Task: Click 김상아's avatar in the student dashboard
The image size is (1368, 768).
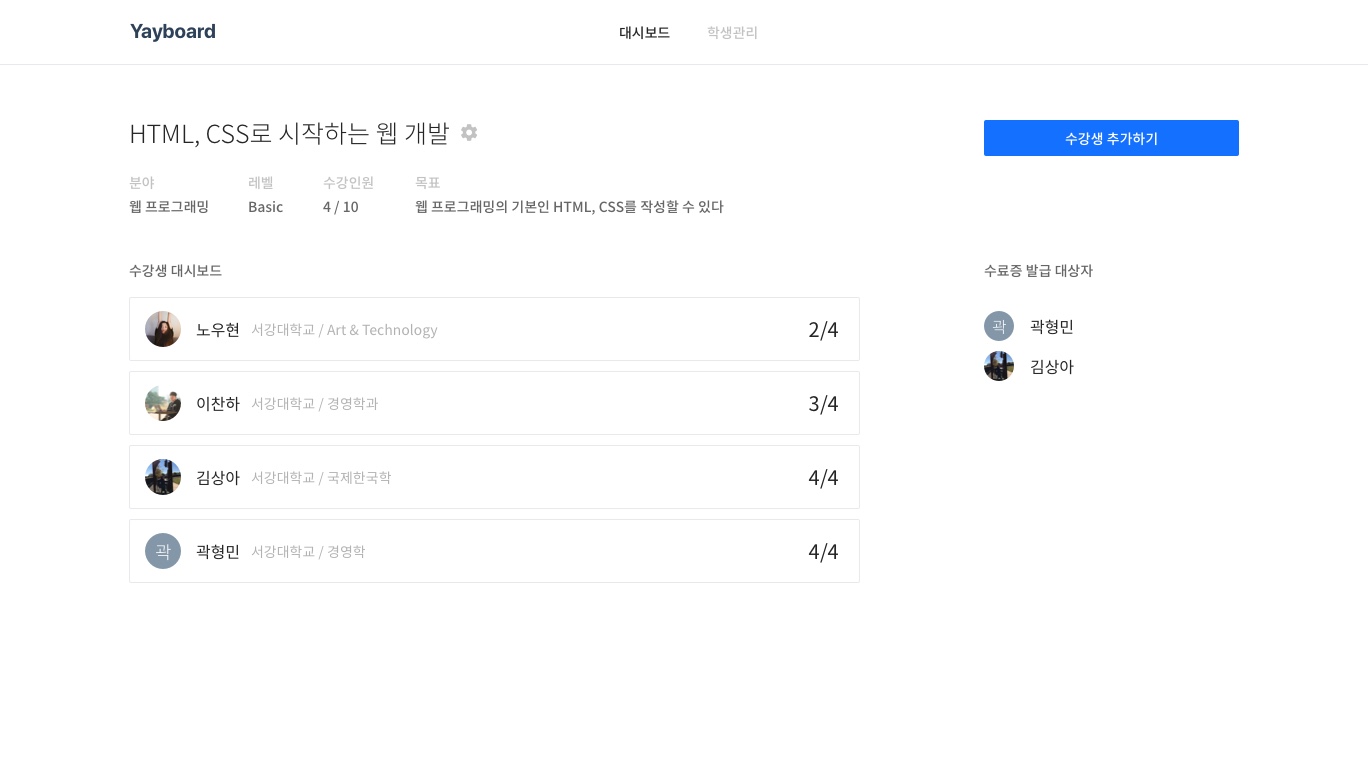Action: tap(163, 477)
